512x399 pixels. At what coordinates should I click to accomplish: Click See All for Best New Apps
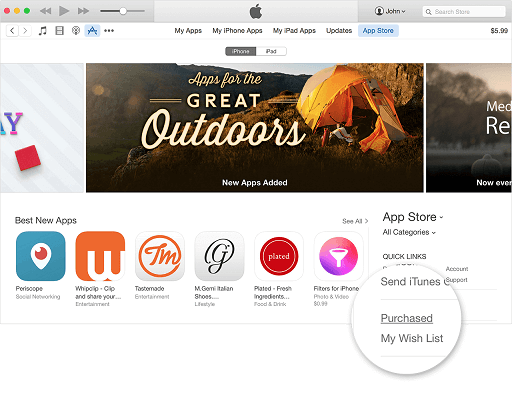click(355, 221)
